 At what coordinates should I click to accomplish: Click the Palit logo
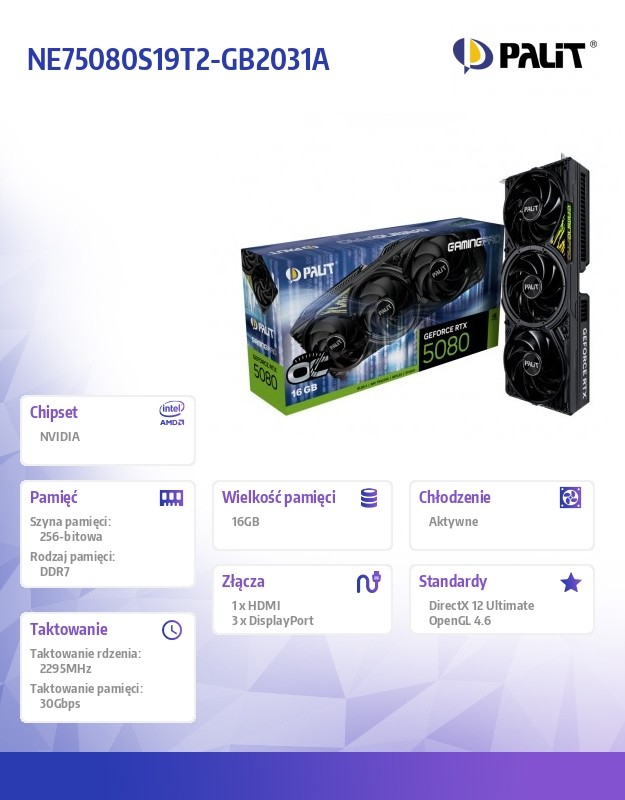524,55
